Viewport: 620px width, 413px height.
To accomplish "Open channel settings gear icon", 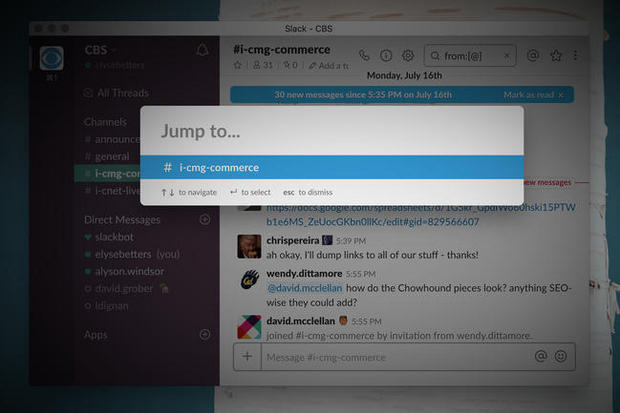I will pyautogui.click(x=408, y=55).
